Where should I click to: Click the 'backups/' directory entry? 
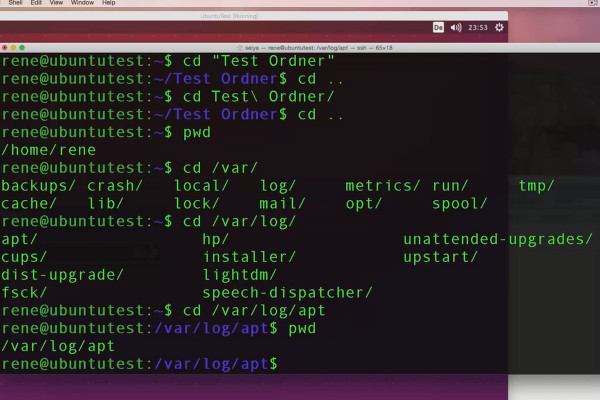click(x=38, y=186)
